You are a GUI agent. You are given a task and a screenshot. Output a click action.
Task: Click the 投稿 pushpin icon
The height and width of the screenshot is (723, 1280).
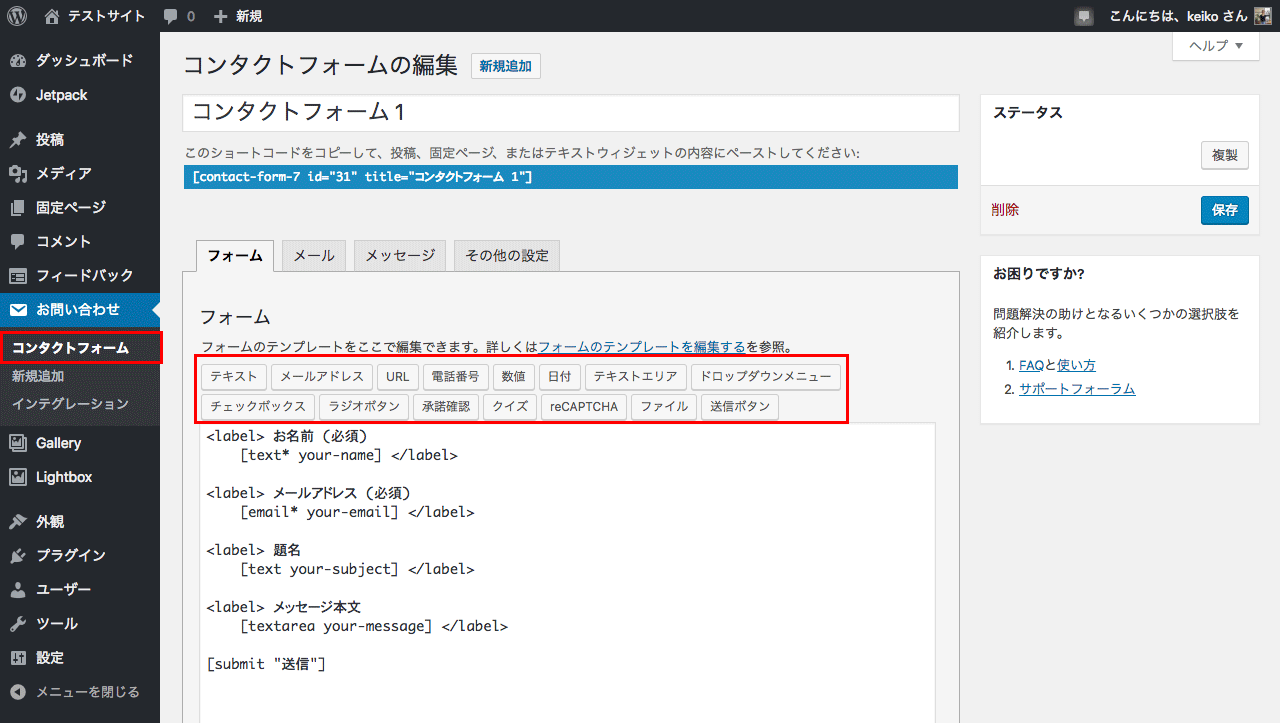tap(18, 139)
